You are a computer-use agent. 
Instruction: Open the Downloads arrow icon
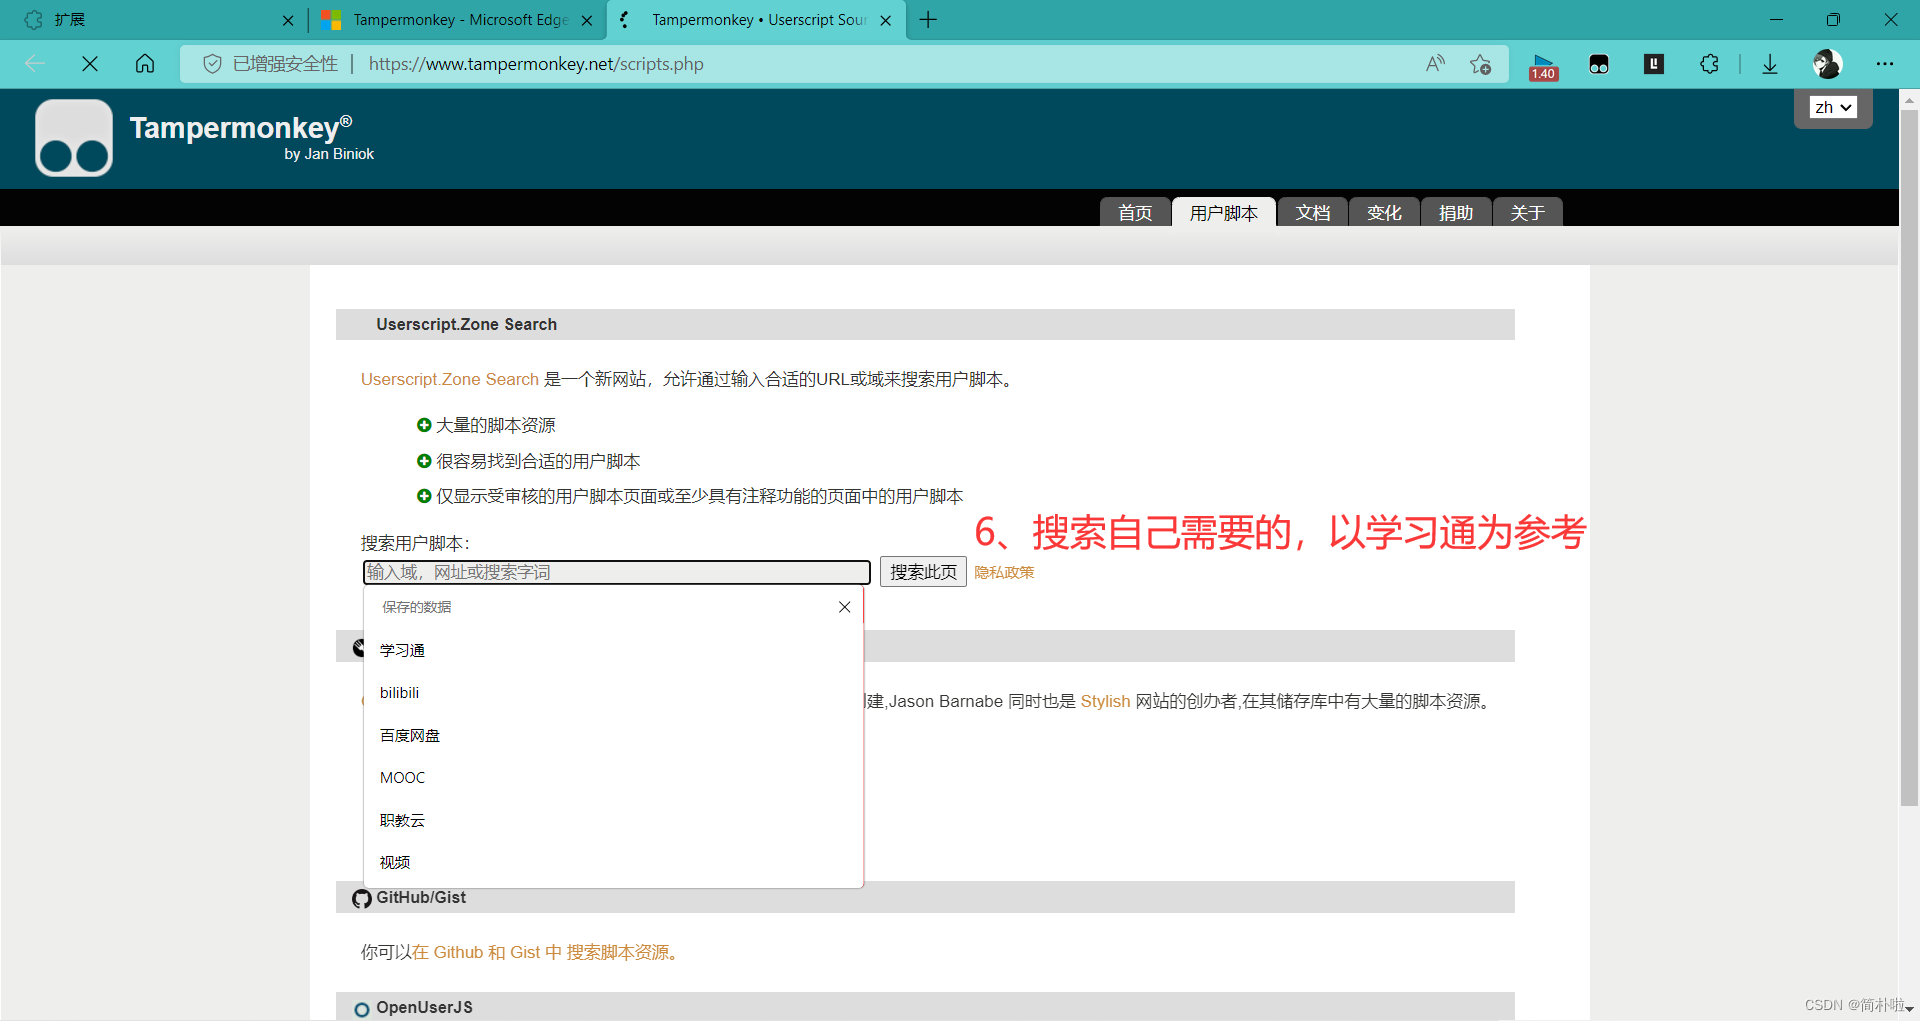click(x=1770, y=64)
